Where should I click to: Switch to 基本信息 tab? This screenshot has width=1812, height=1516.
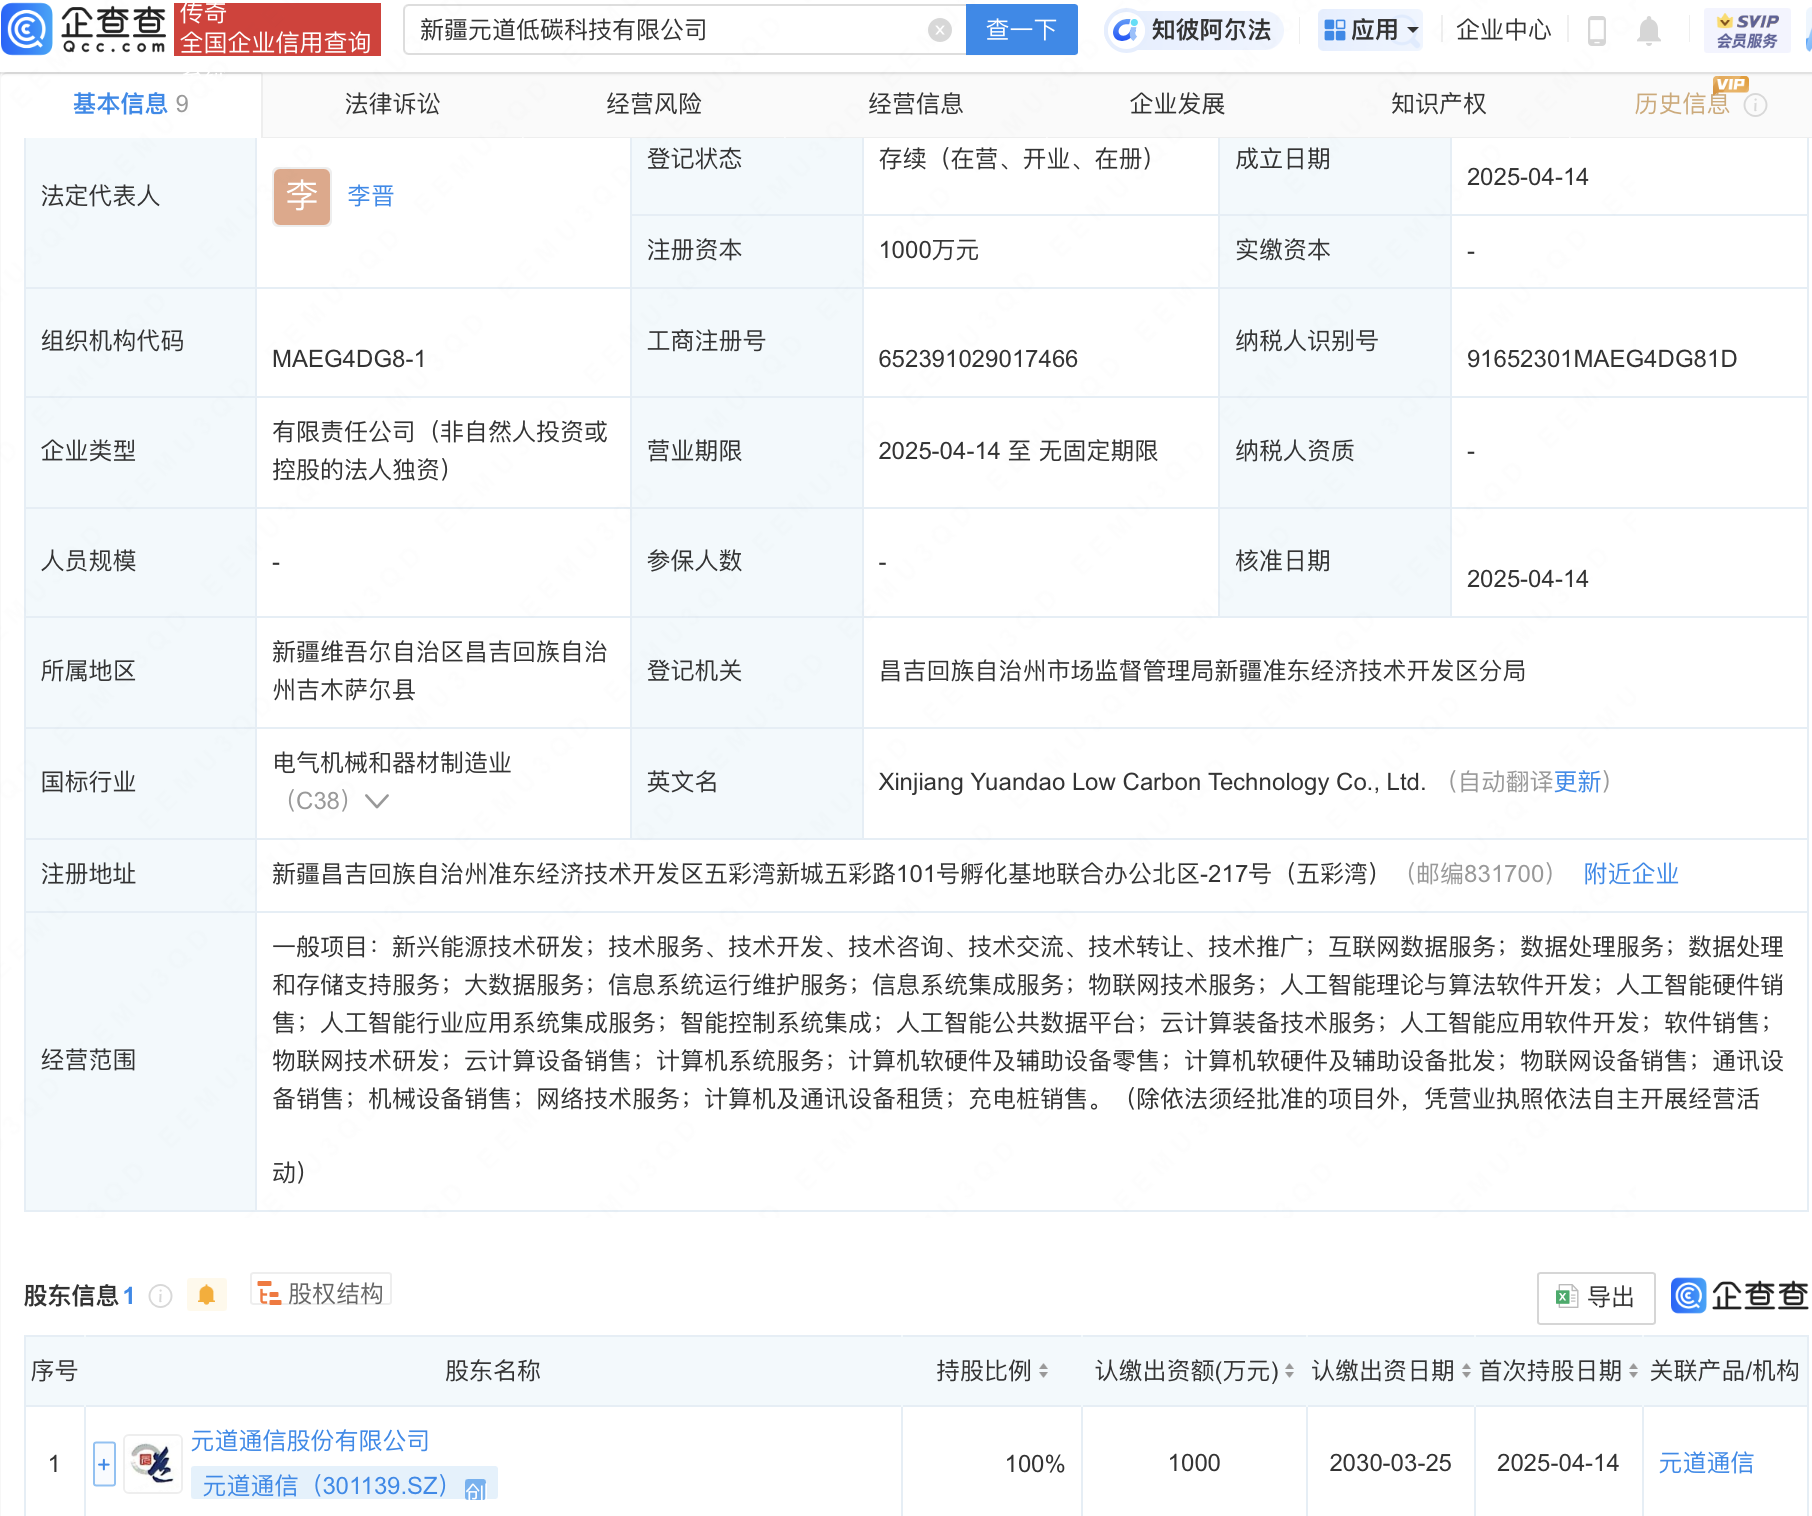[131, 104]
